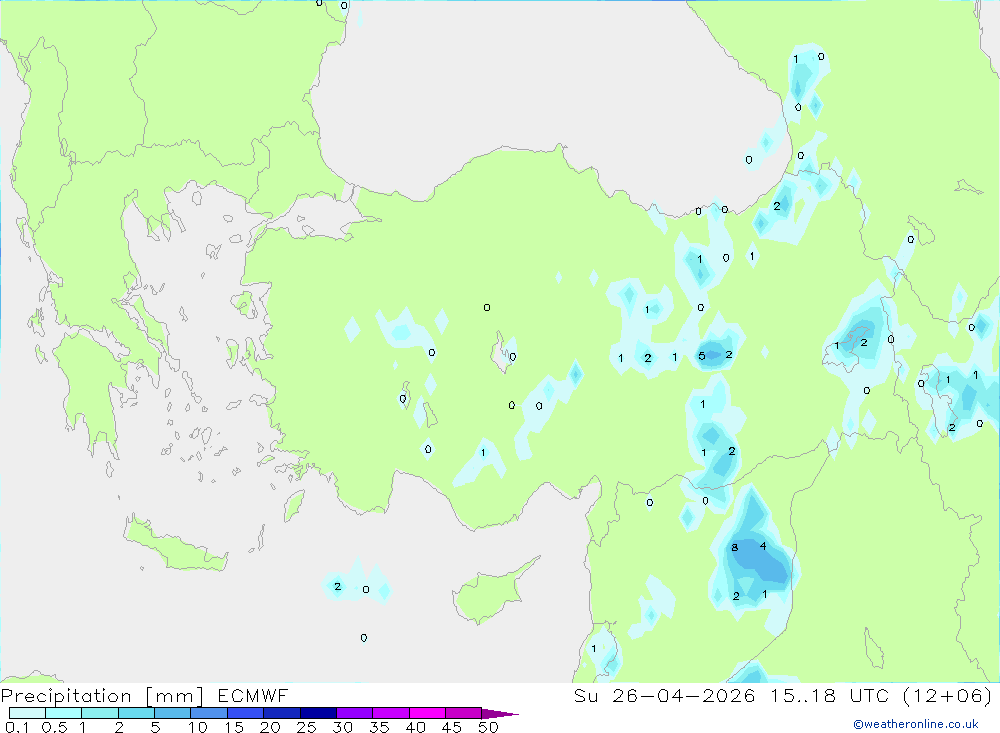Select the 25–30 mm legend swatch
Screen dimensions: 1000x733
point(318,713)
